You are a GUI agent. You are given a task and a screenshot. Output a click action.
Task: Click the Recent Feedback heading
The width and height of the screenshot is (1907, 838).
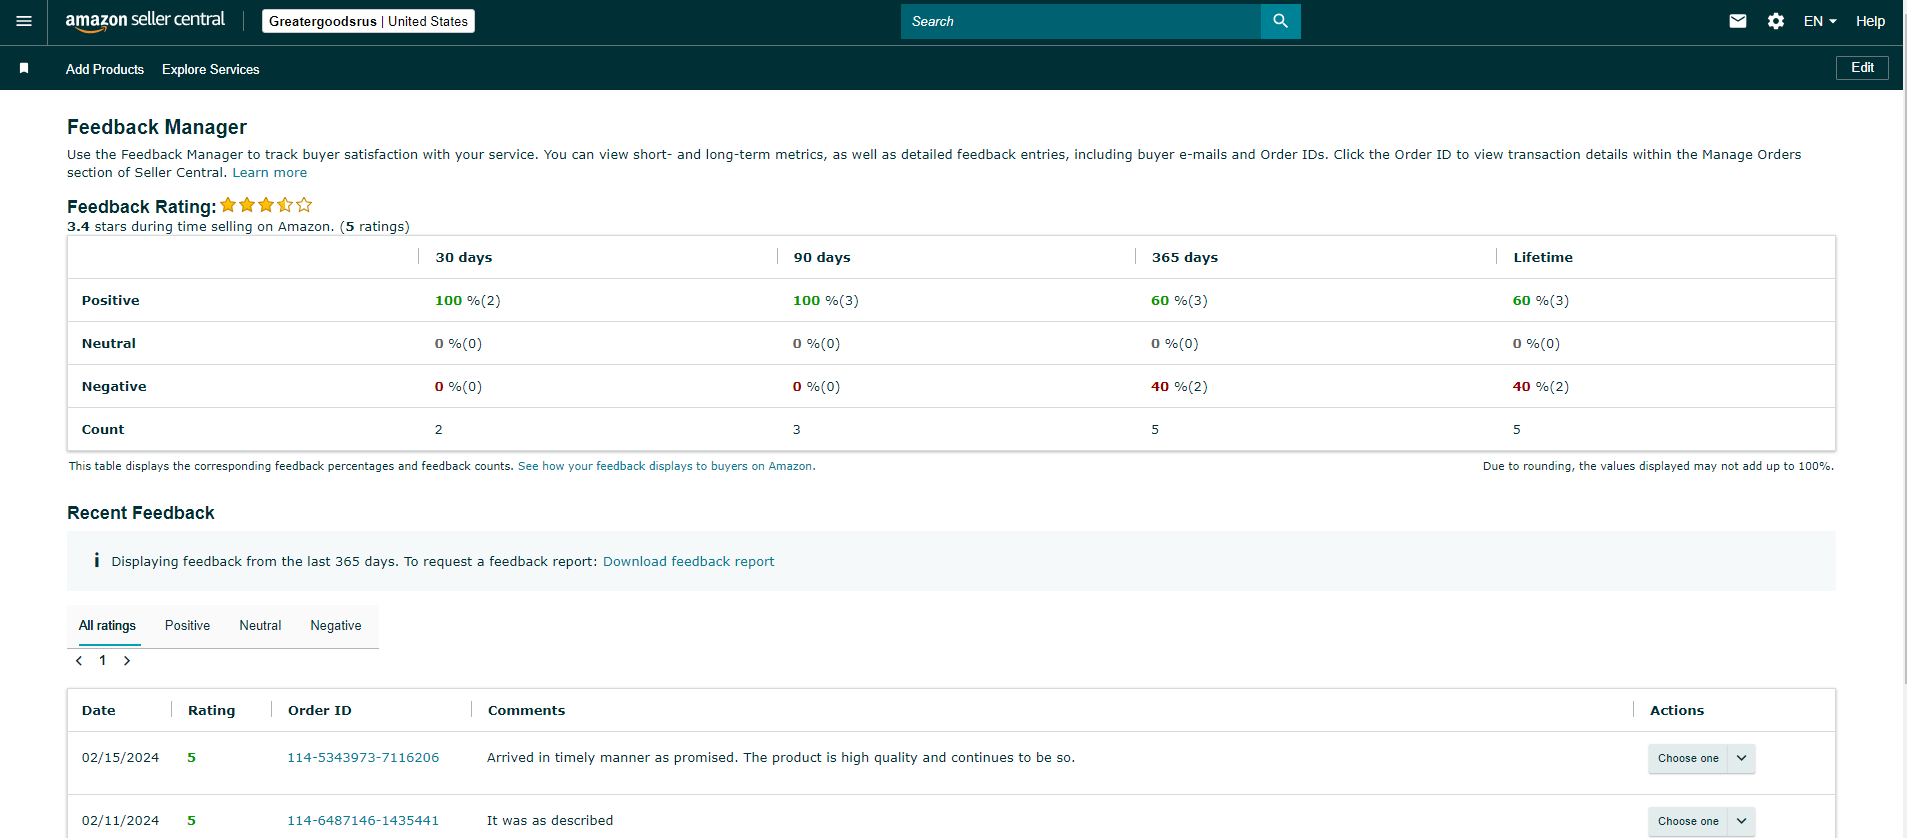click(x=141, y=513)
